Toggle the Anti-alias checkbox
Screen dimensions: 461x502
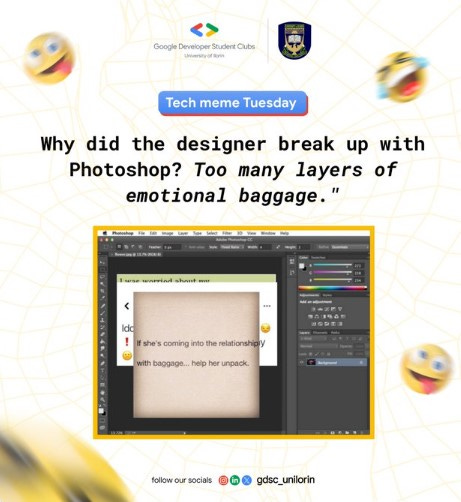point(186,247)
